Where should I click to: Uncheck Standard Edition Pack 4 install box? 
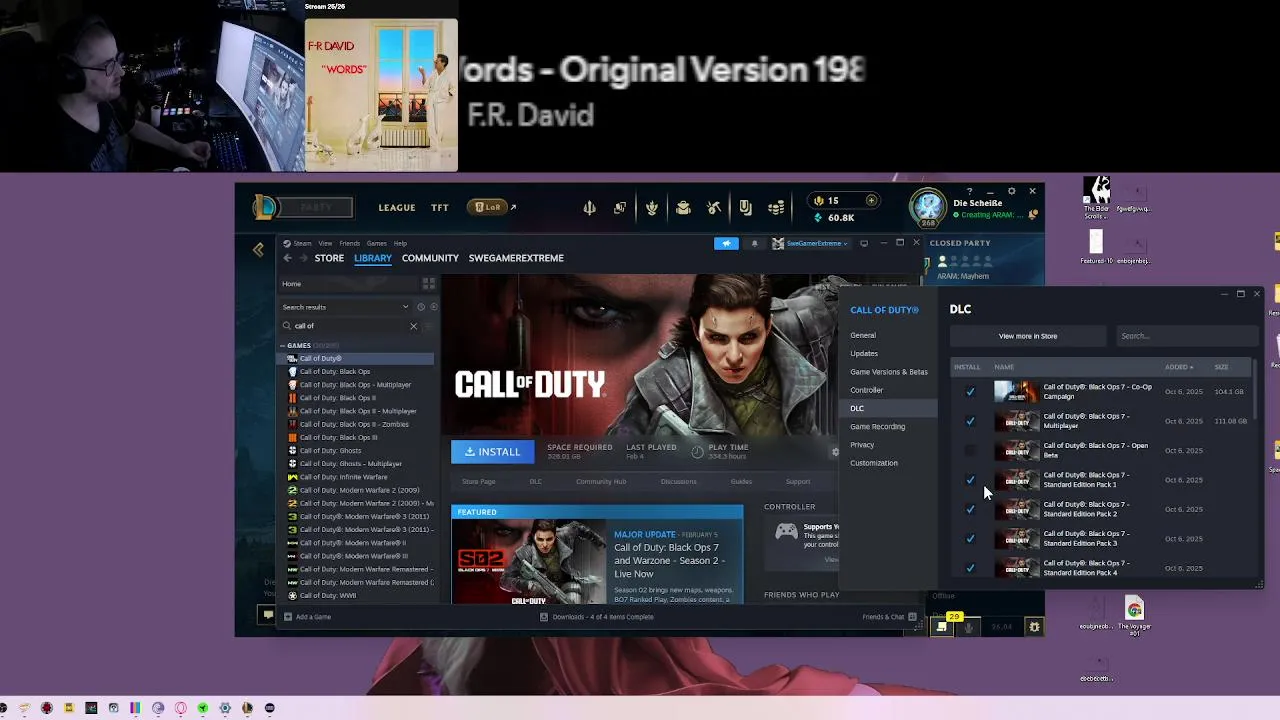970,568
